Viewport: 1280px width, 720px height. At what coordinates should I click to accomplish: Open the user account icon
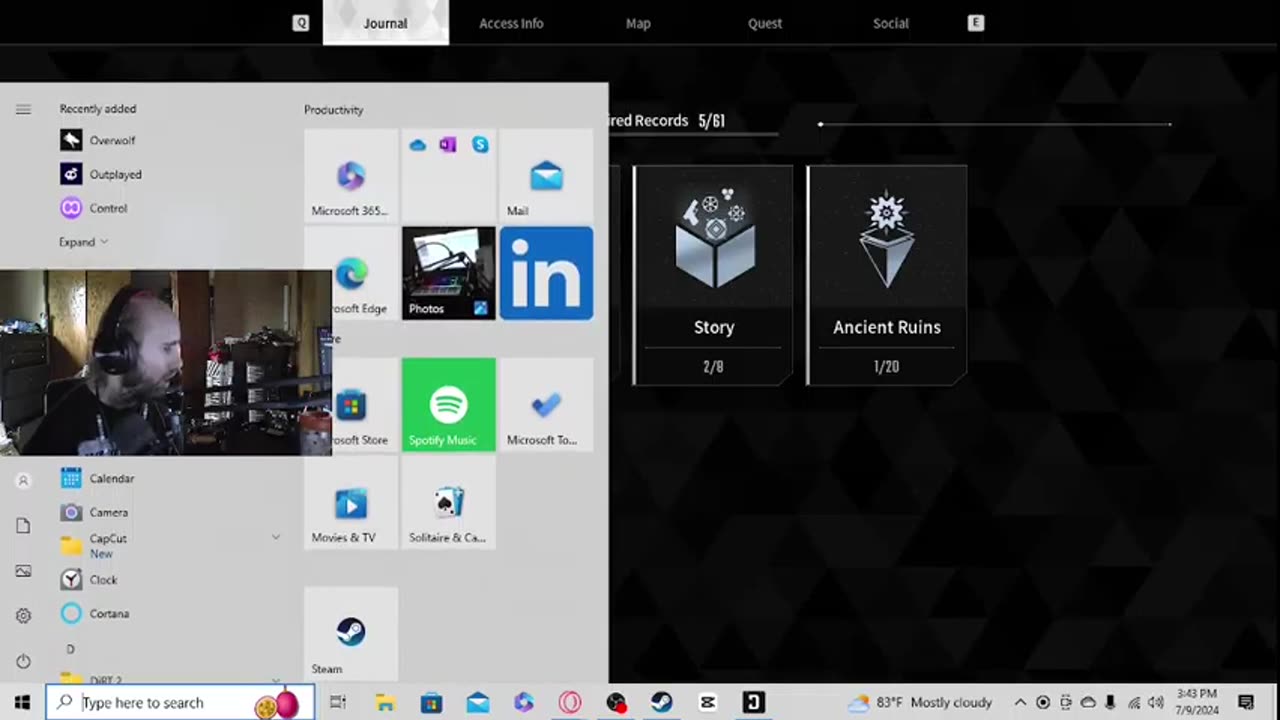coord(23,481)
